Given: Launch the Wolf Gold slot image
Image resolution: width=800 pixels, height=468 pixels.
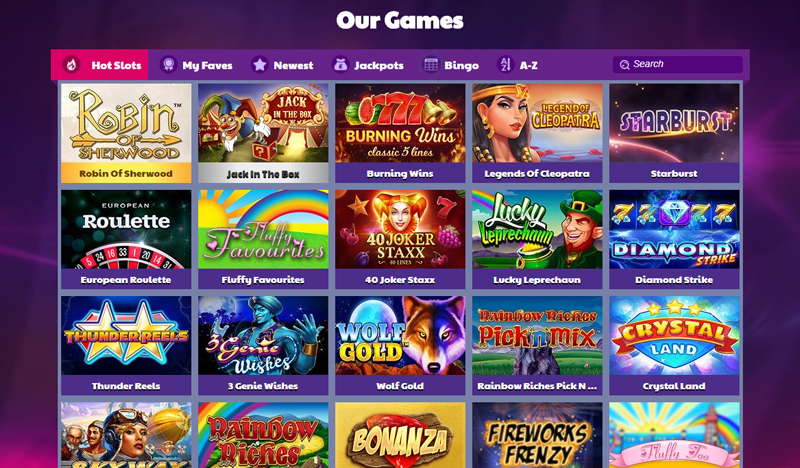Looking at the screenshot, I should [400, 335].
